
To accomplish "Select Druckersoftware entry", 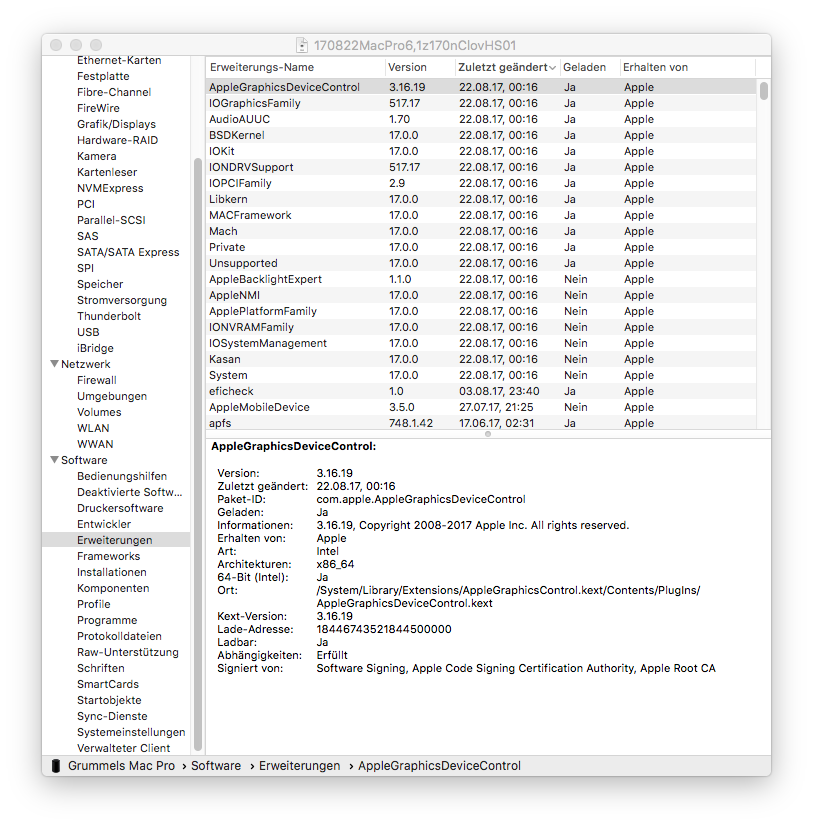I will tap(120, 508).
